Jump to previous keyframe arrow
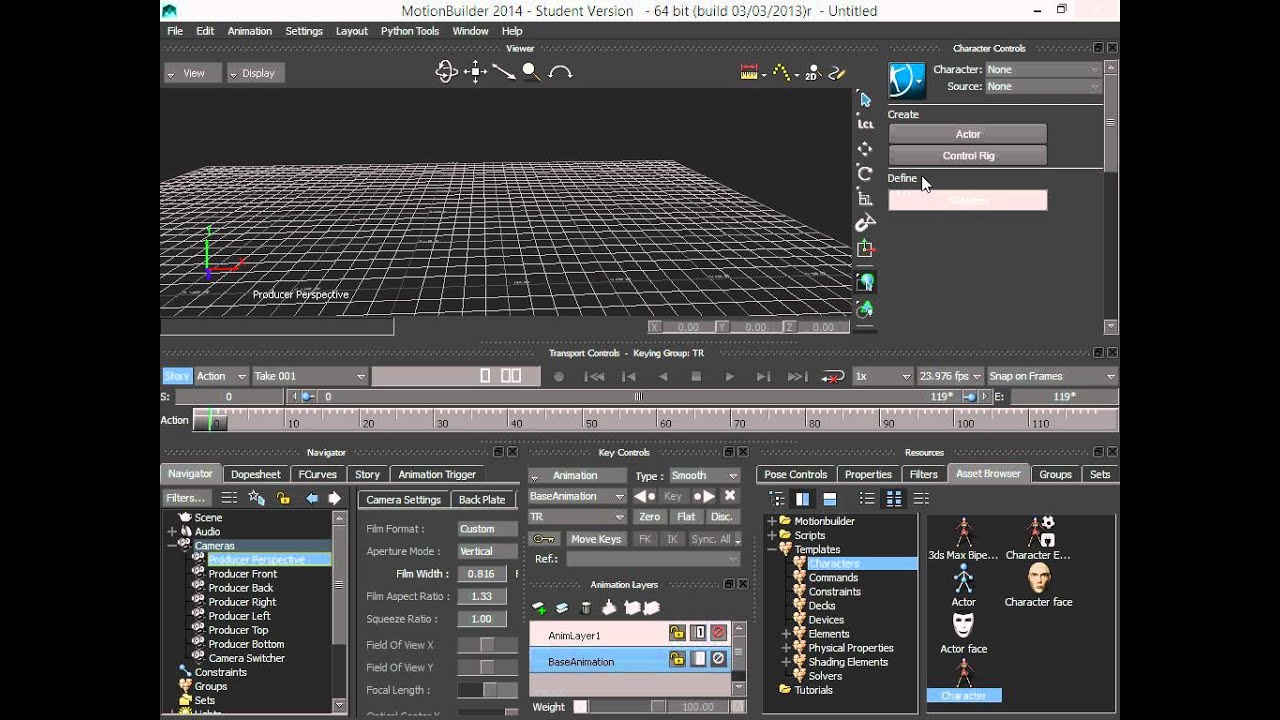Viewport: 1280px width, 720px height. coord(645,496)
